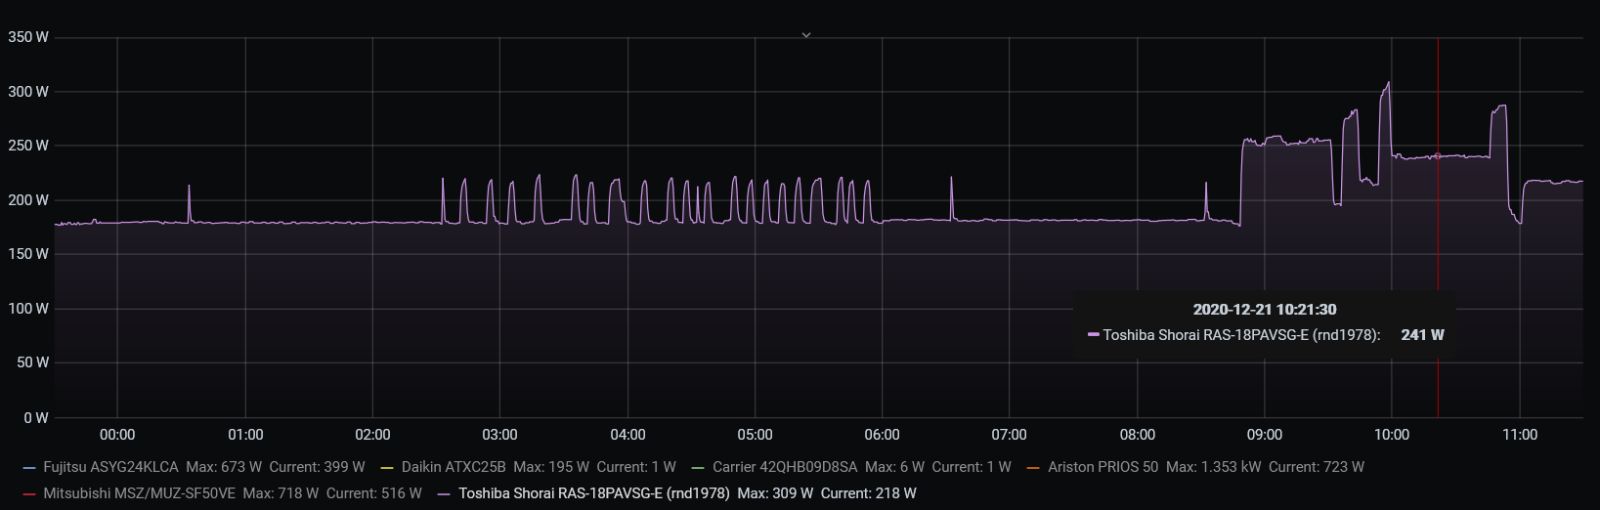The image size is (1600, 510).
Task: Click the tooltip value 241 W
Action: [1422, 335]
